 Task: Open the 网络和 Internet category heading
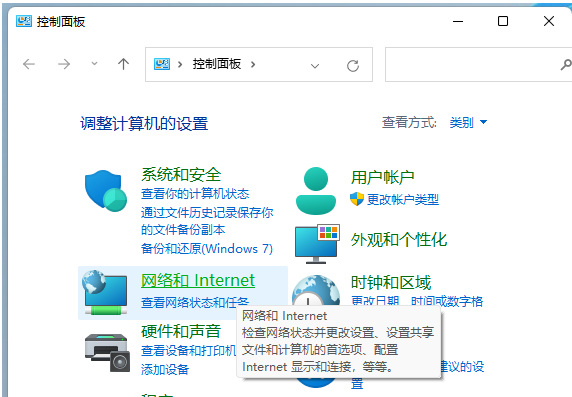198,280
